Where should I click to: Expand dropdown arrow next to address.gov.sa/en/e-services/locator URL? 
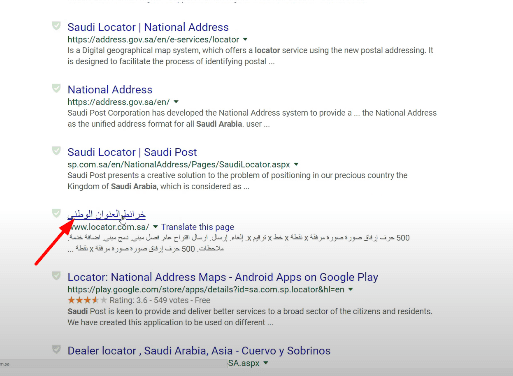tap(245, 39)
